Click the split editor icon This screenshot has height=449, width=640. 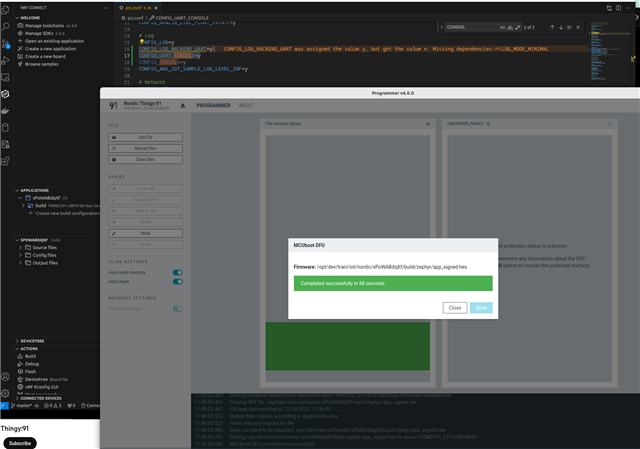(618, 8)
